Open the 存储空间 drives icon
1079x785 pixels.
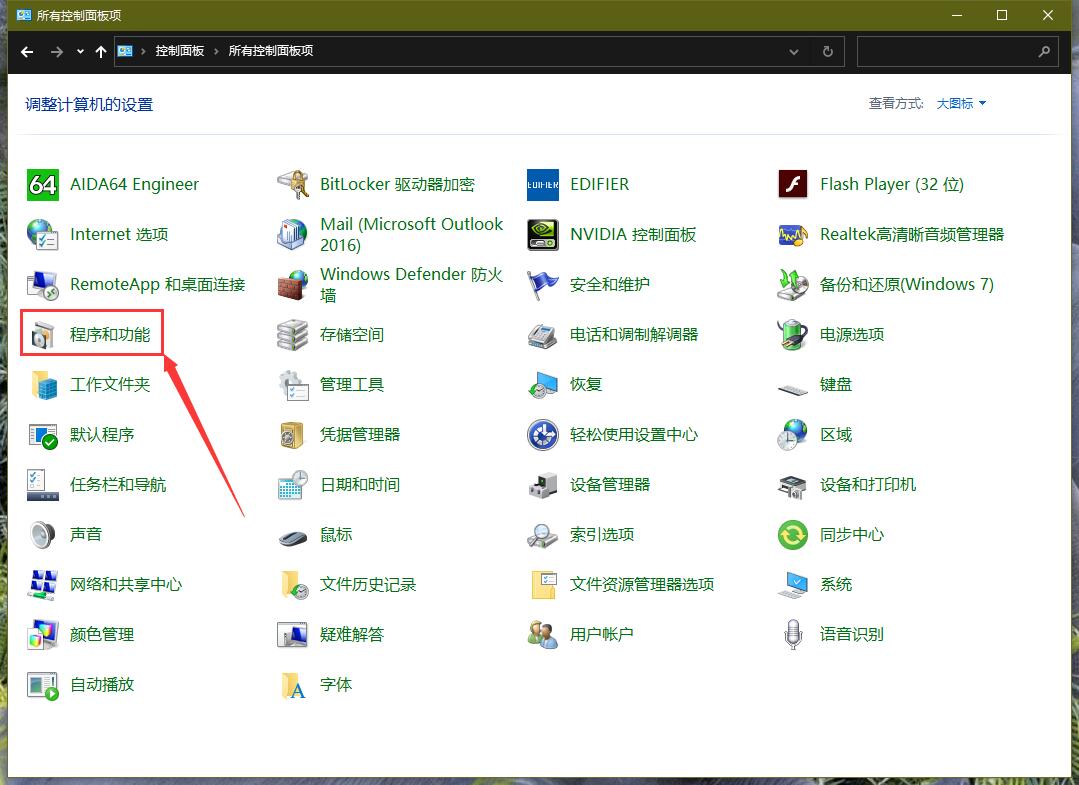point(292,335)
